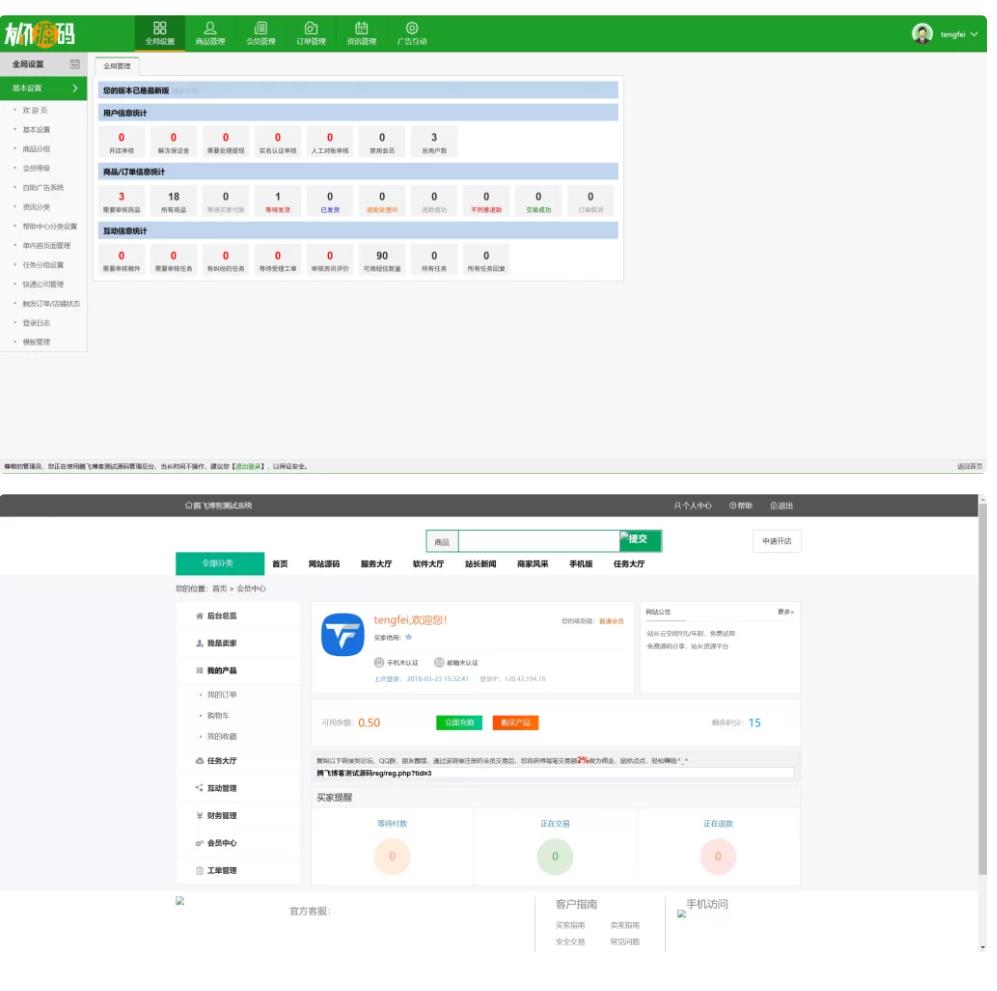Open the tengfei user account dropdown
The image size is (997, 991).
[x=945, y=34]
